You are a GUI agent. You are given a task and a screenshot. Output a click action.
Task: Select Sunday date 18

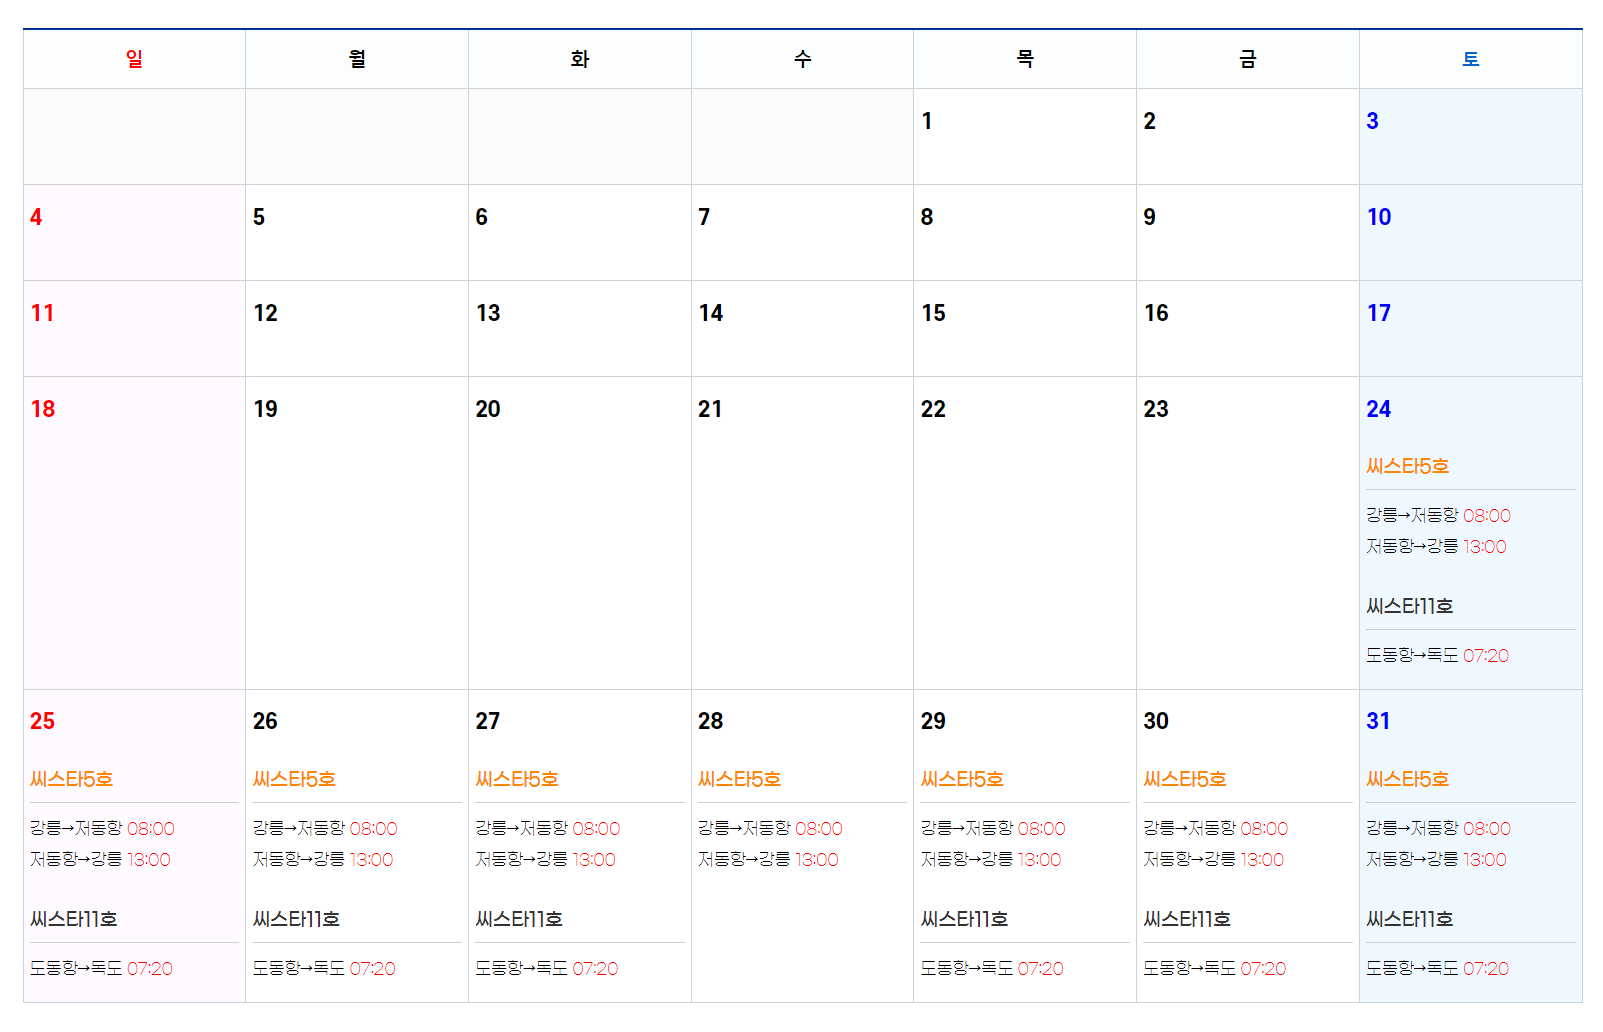[x=43, y=409]
